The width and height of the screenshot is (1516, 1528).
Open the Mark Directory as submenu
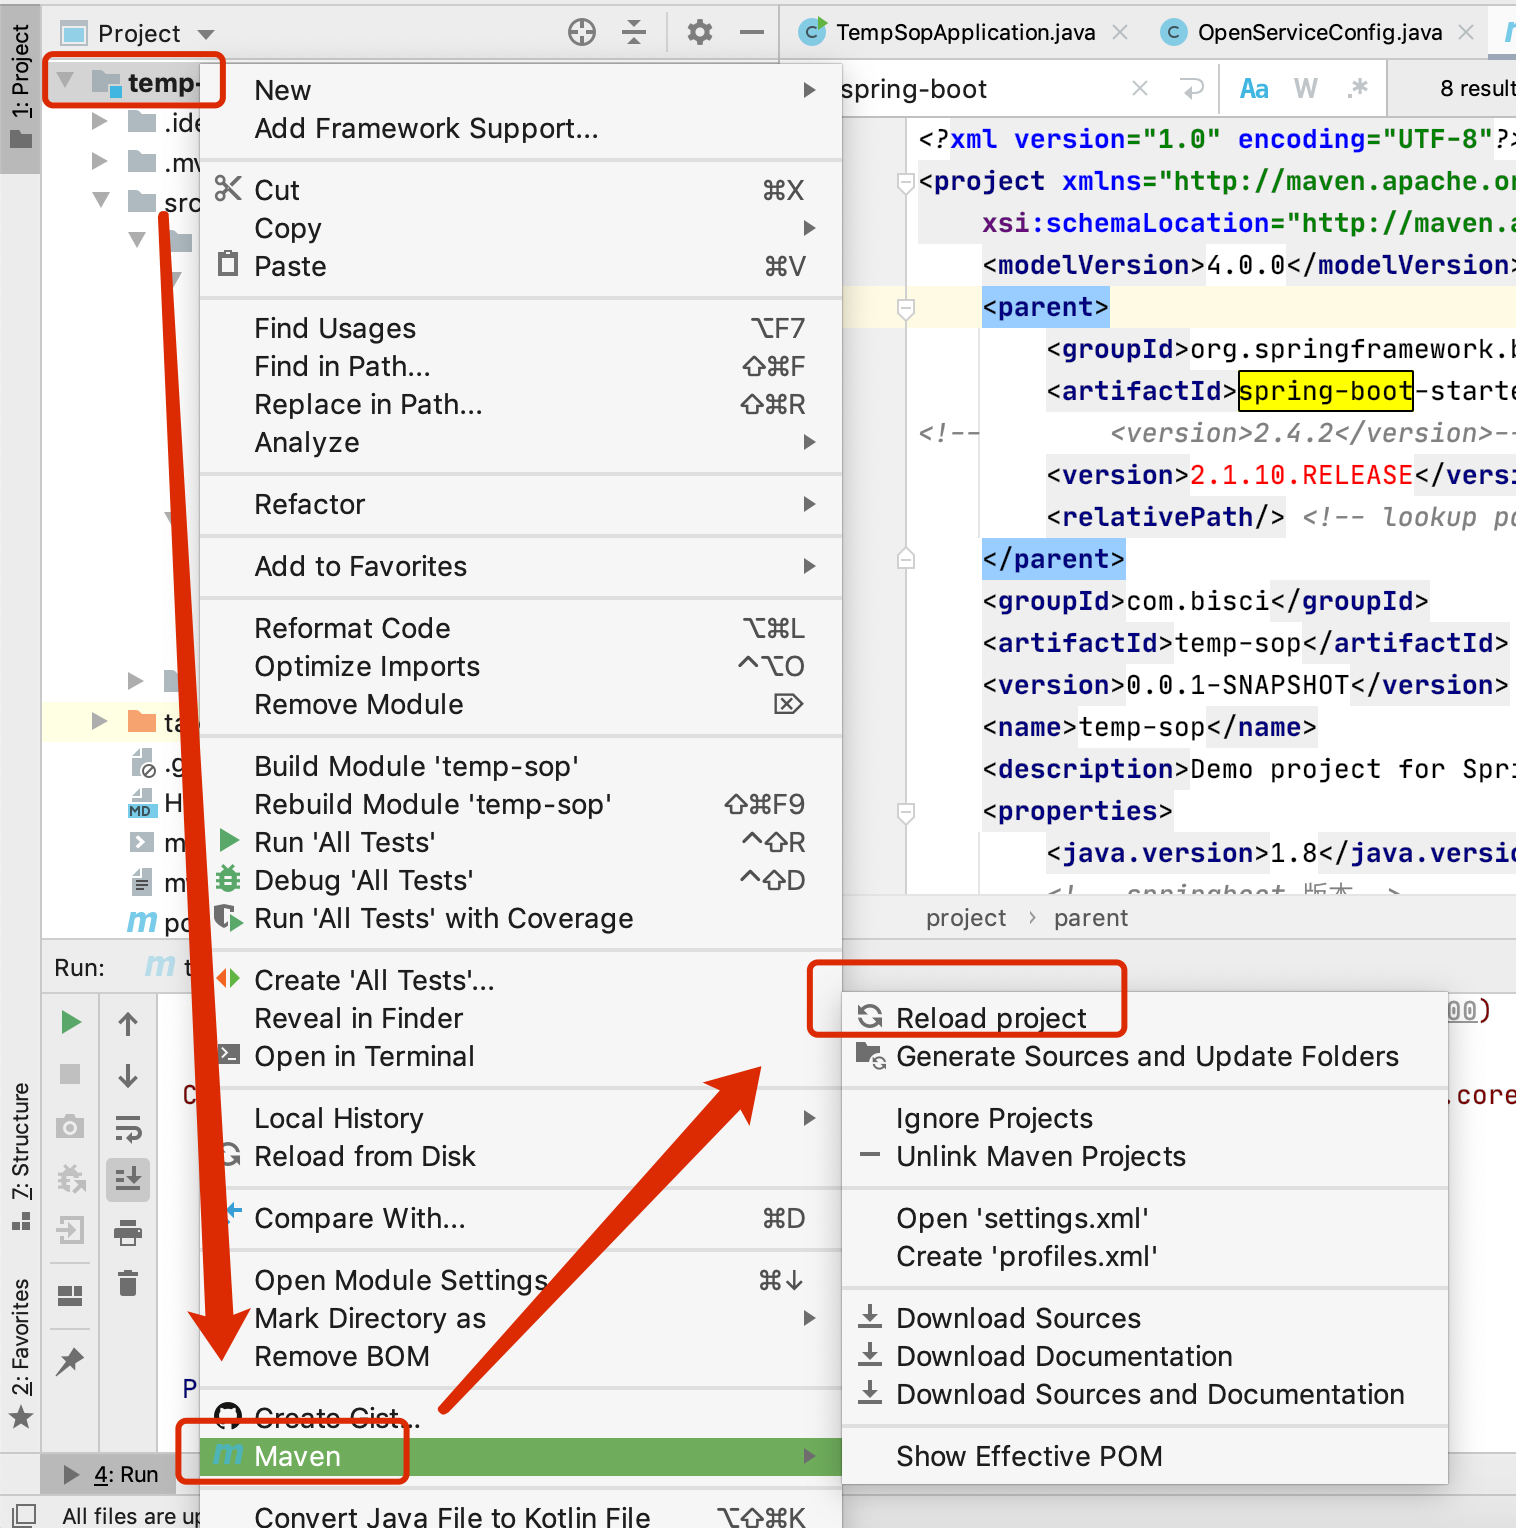[x=370, y=1318]
